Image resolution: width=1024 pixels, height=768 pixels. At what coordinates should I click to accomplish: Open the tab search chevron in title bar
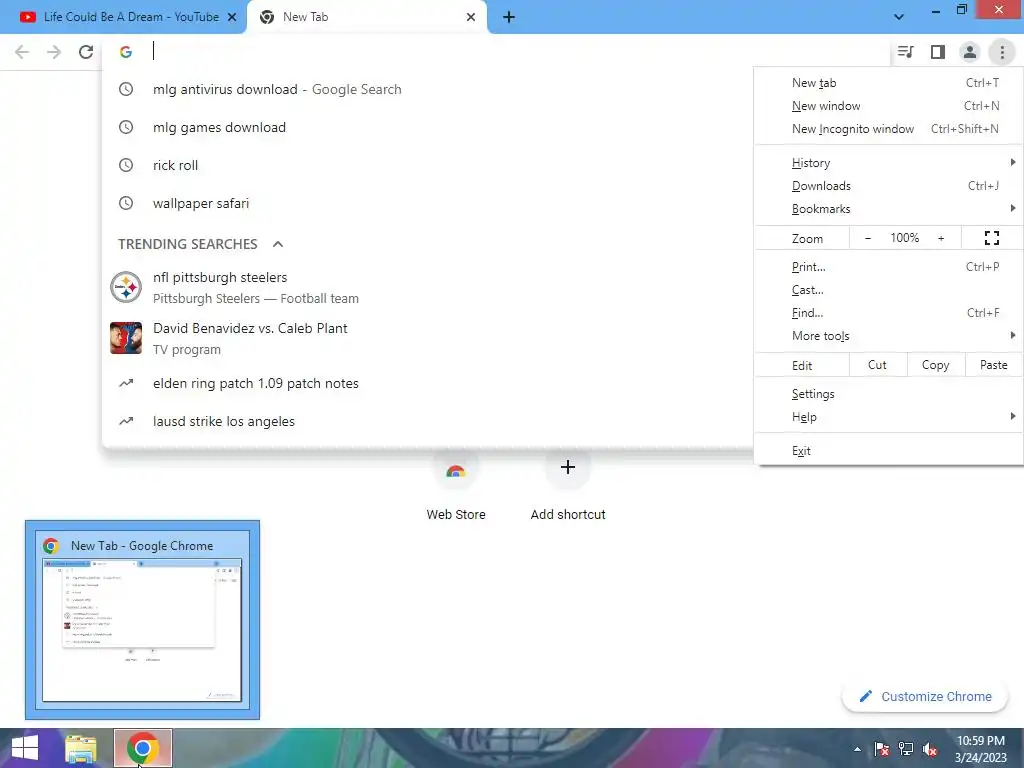point(899,17)
